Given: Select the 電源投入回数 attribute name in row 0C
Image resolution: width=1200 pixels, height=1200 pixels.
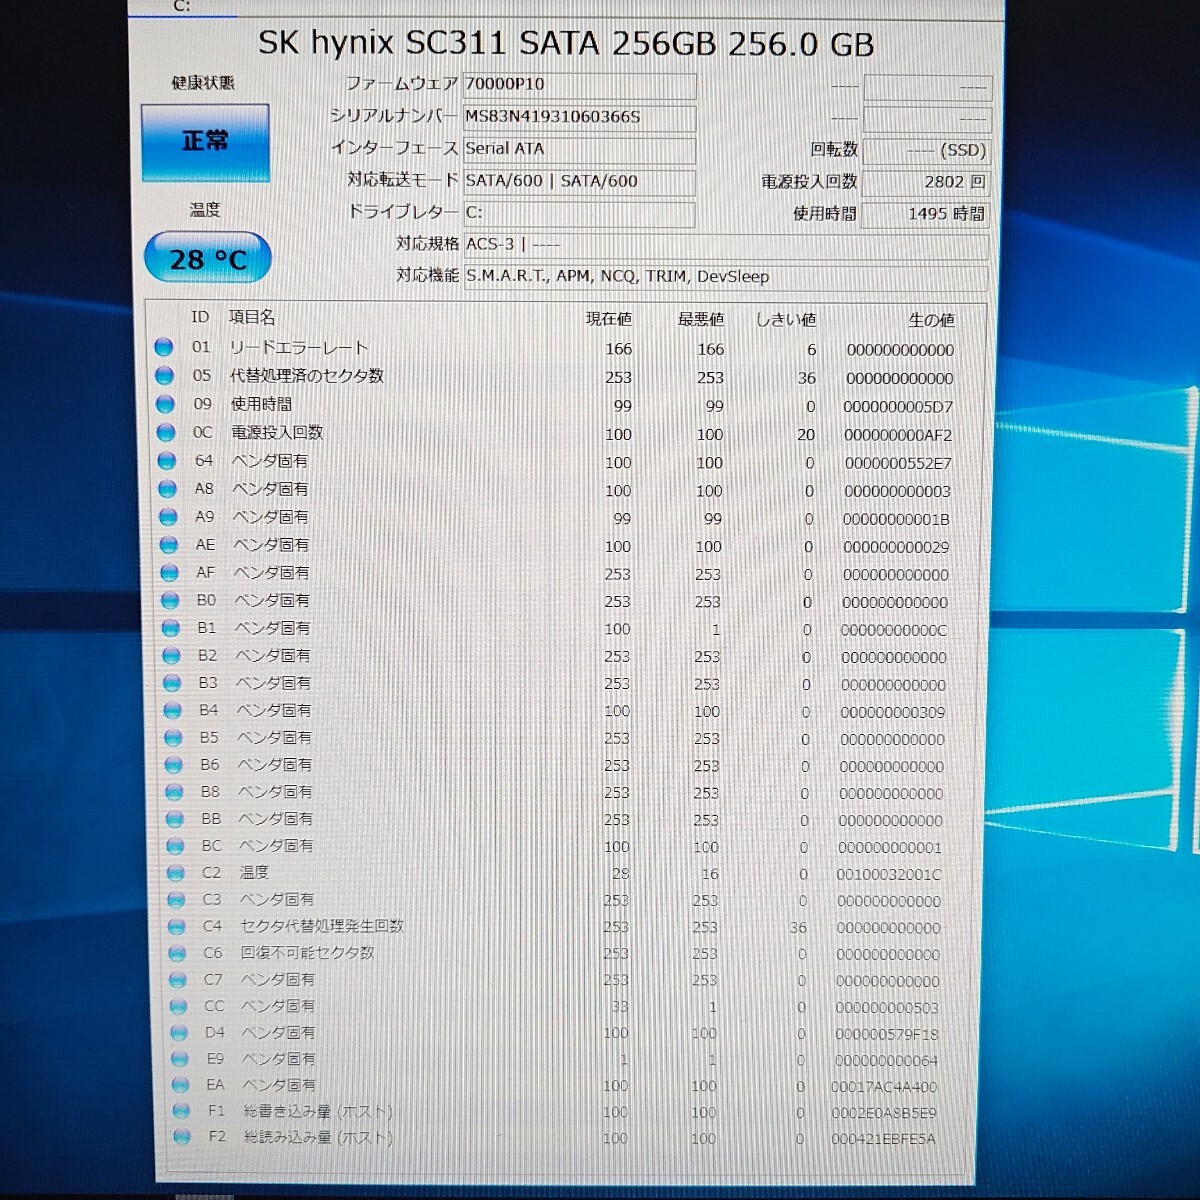Looking at the screenshot, I should coord(277,432).
